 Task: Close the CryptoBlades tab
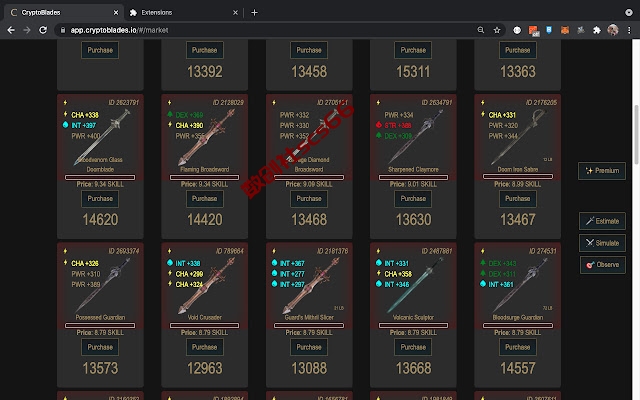pyautogui.click(x=116, y=13)
